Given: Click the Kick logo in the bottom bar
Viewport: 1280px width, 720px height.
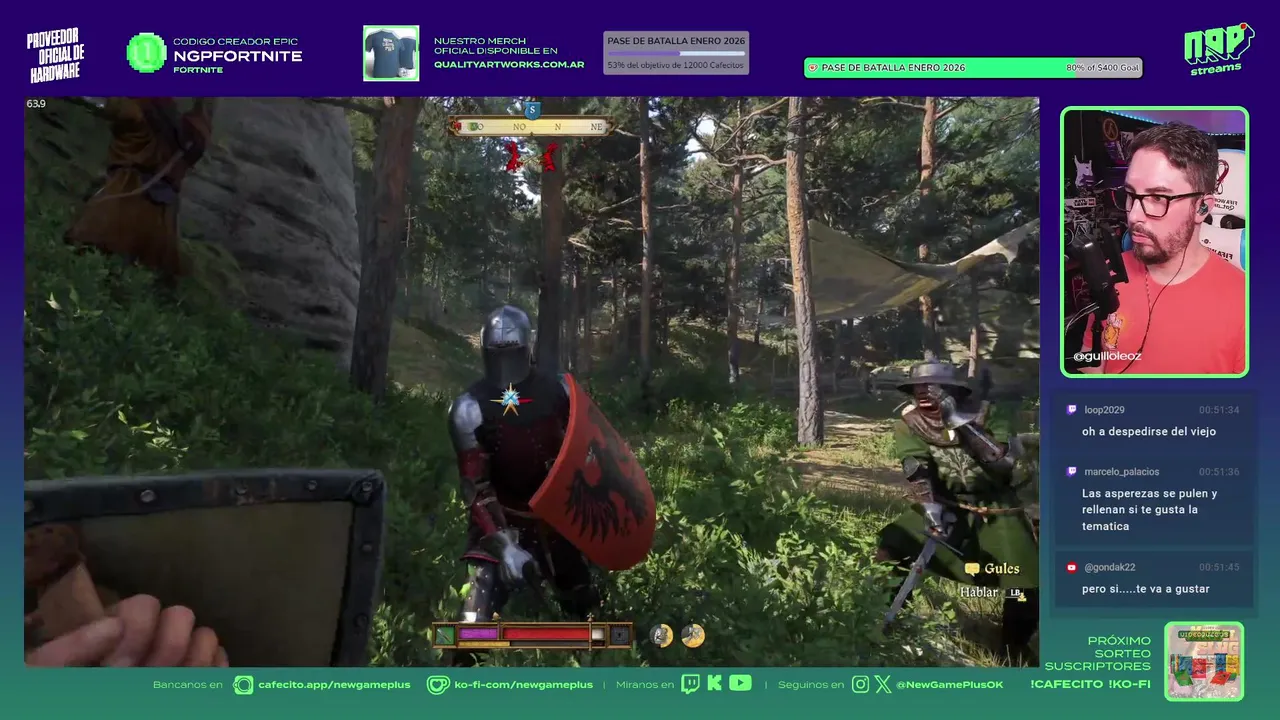Looking at the screenshot, I should pyautogui.click(x=714, y=684).
